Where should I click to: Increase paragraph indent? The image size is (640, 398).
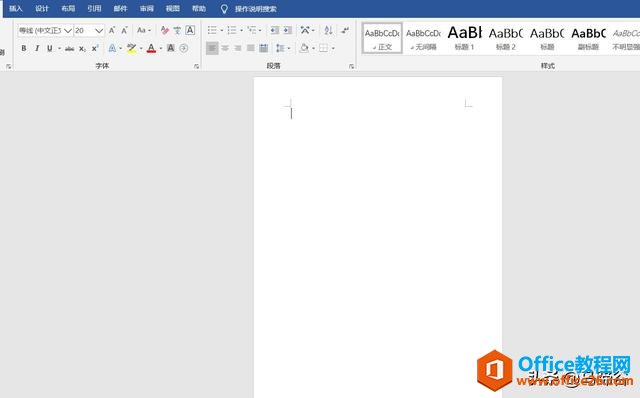(x=288, y=30)
